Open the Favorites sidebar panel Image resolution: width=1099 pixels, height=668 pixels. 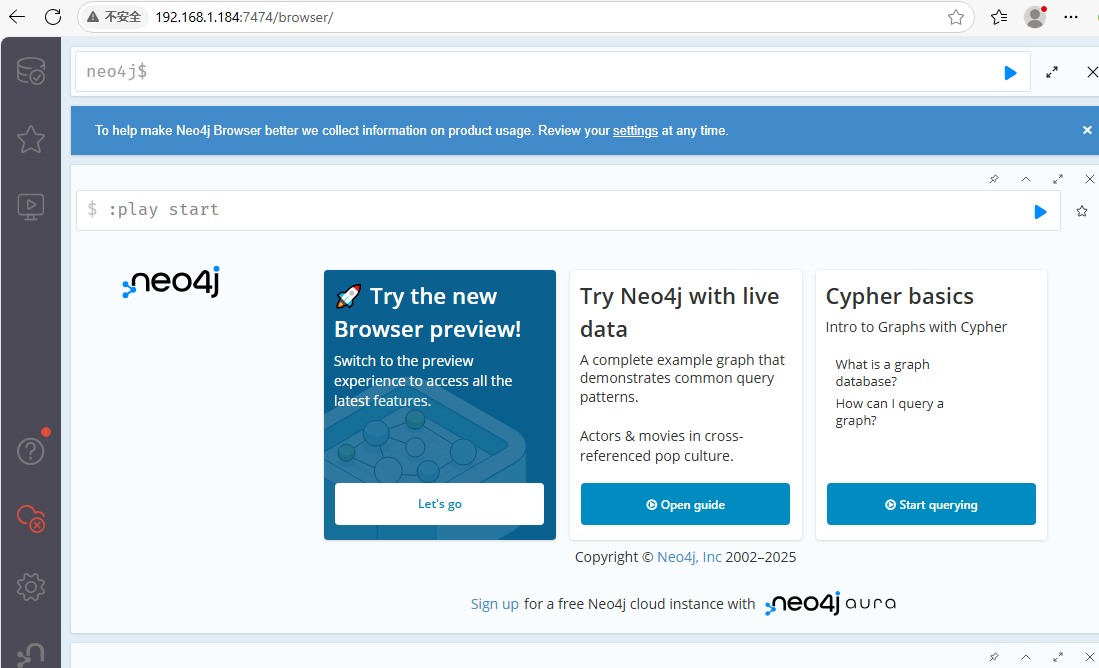point(30,139)
